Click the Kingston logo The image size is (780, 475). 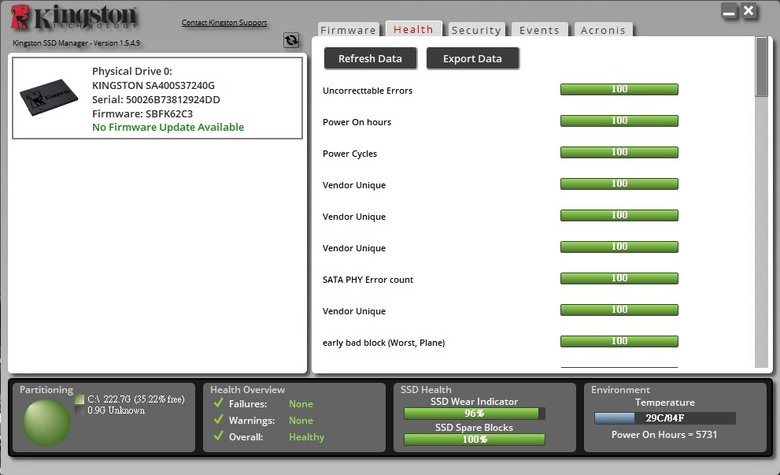74,18
